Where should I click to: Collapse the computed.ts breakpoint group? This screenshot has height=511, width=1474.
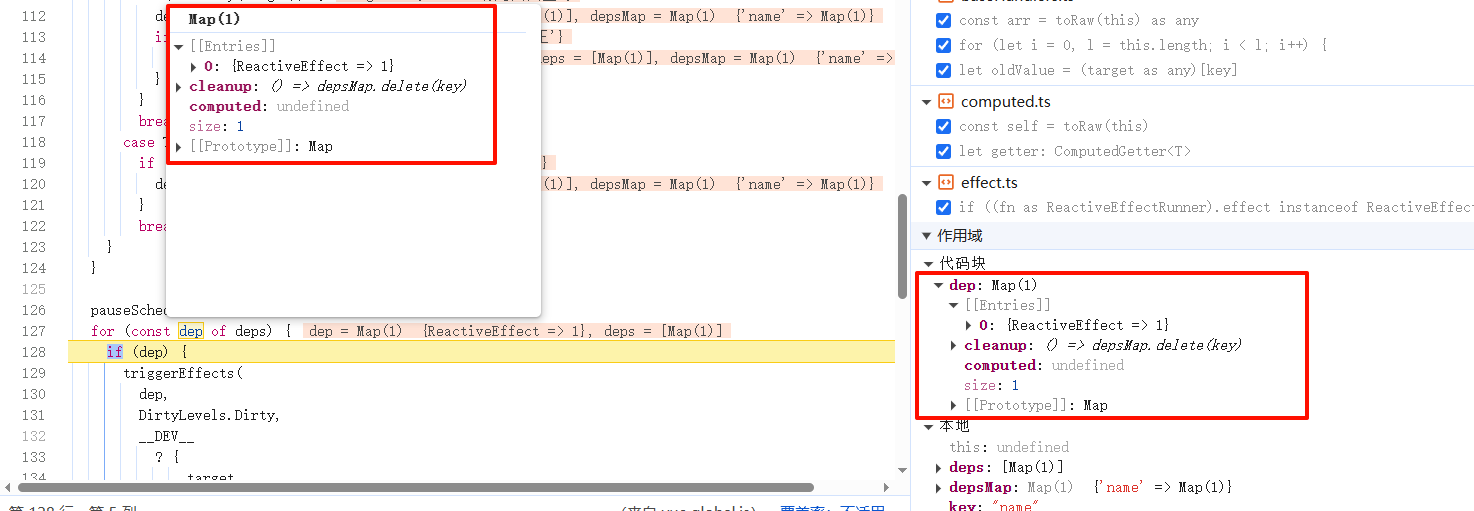[x=926, y=102]
